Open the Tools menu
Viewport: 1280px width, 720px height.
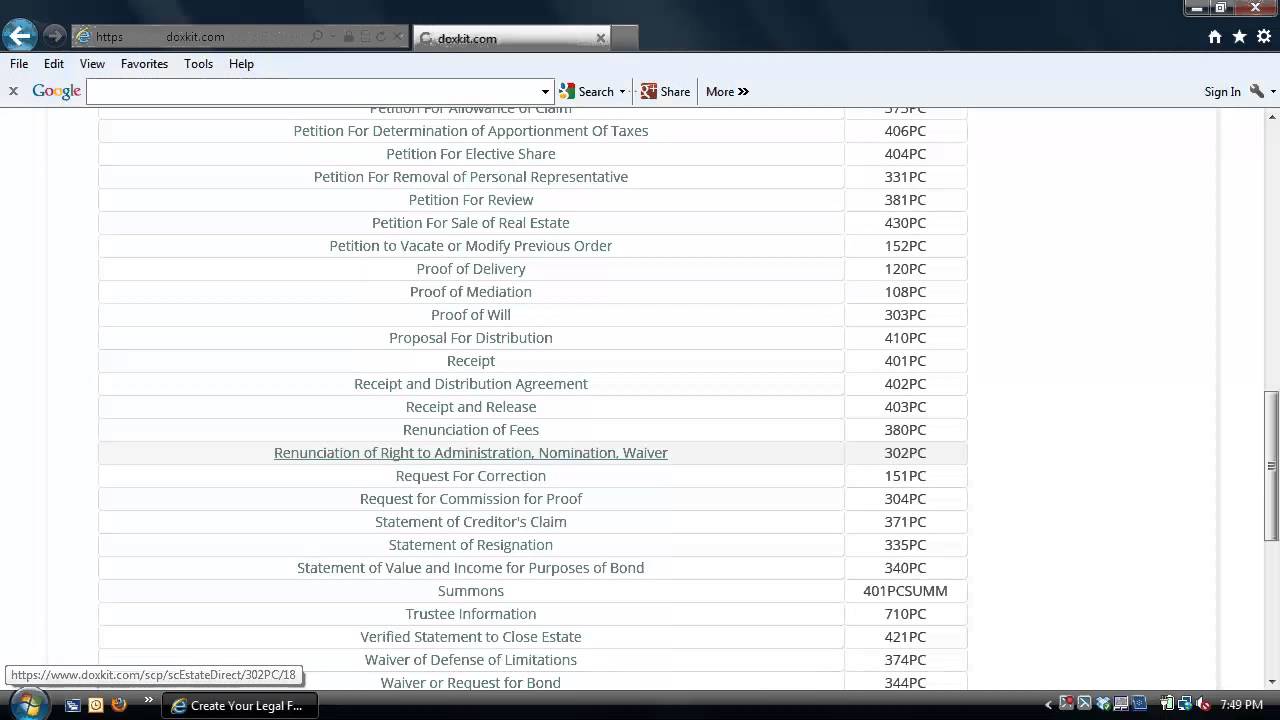(198, 63)
